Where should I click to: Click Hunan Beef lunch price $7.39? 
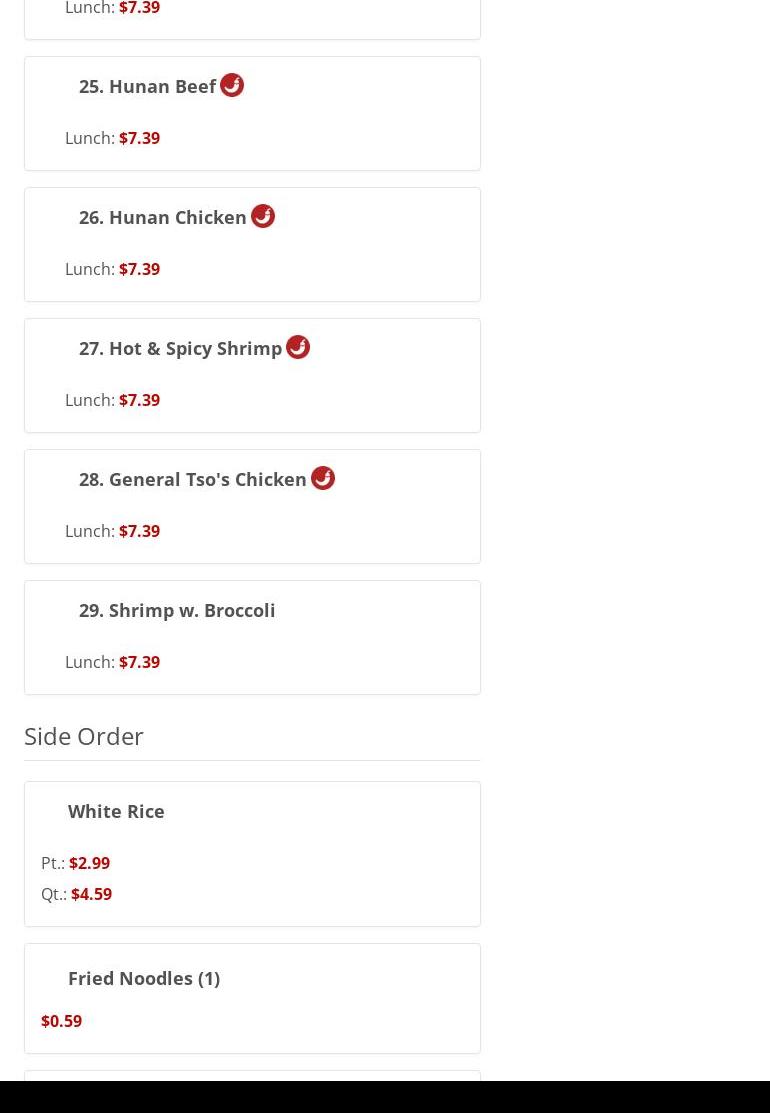coord(139,138)
